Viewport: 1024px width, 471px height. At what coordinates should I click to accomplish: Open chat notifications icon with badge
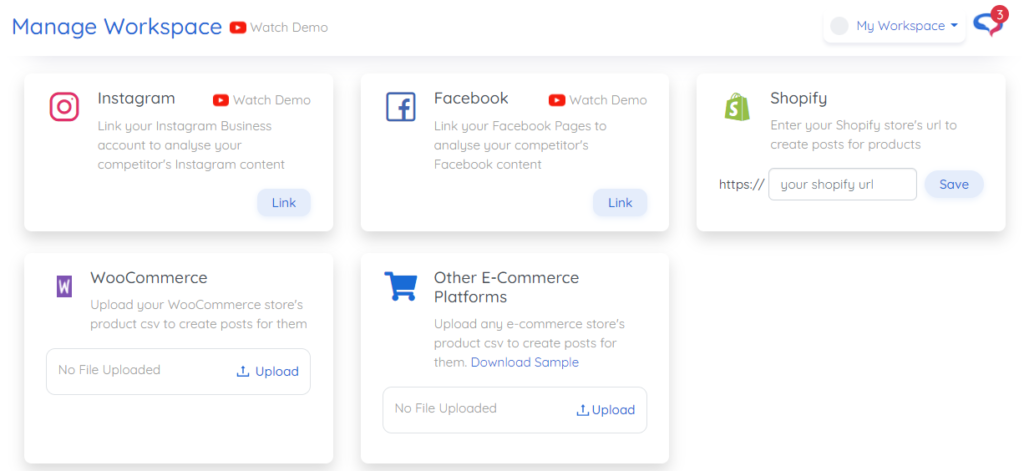987,24
